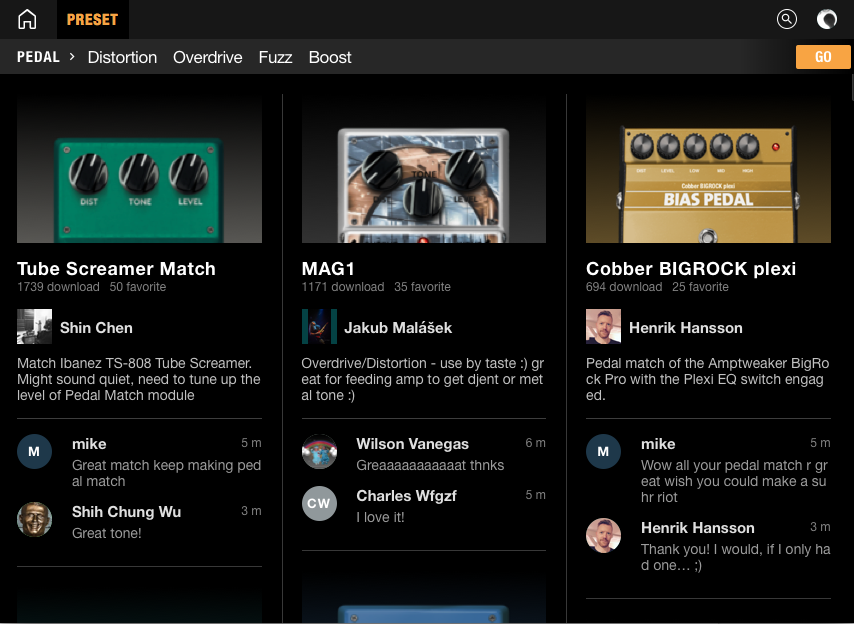Select the Boost category
This screenshot has height=624, width=854.
click(x=330, y=57)
